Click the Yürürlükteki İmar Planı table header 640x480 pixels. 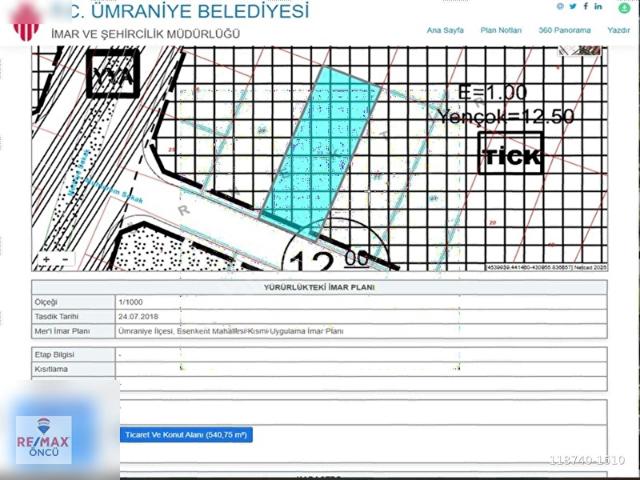tap(319, 287)
